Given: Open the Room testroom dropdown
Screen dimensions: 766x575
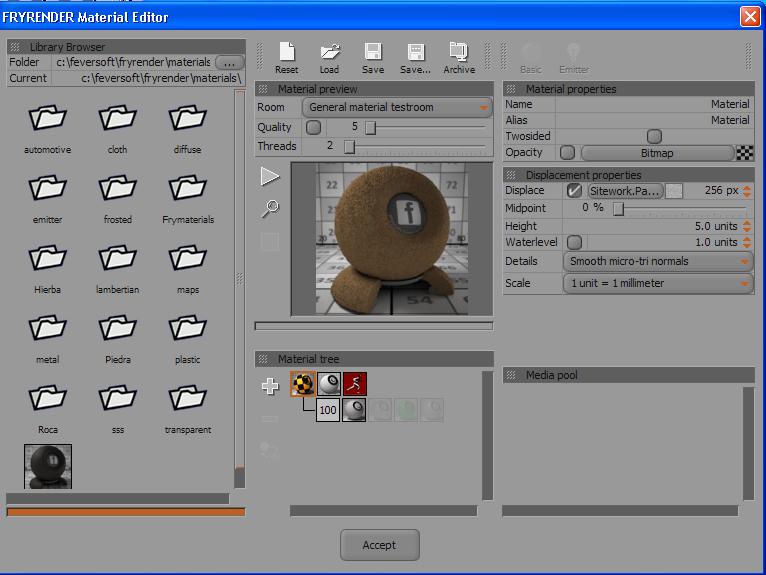Looking at the screenshot, I should click(397, 107).
